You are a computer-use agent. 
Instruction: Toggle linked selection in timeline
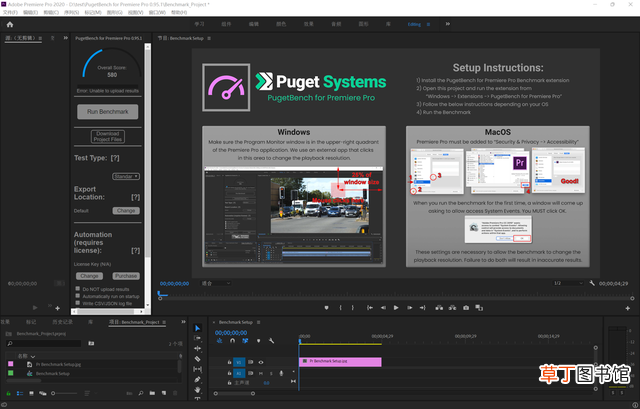click(x=245, y=341)
